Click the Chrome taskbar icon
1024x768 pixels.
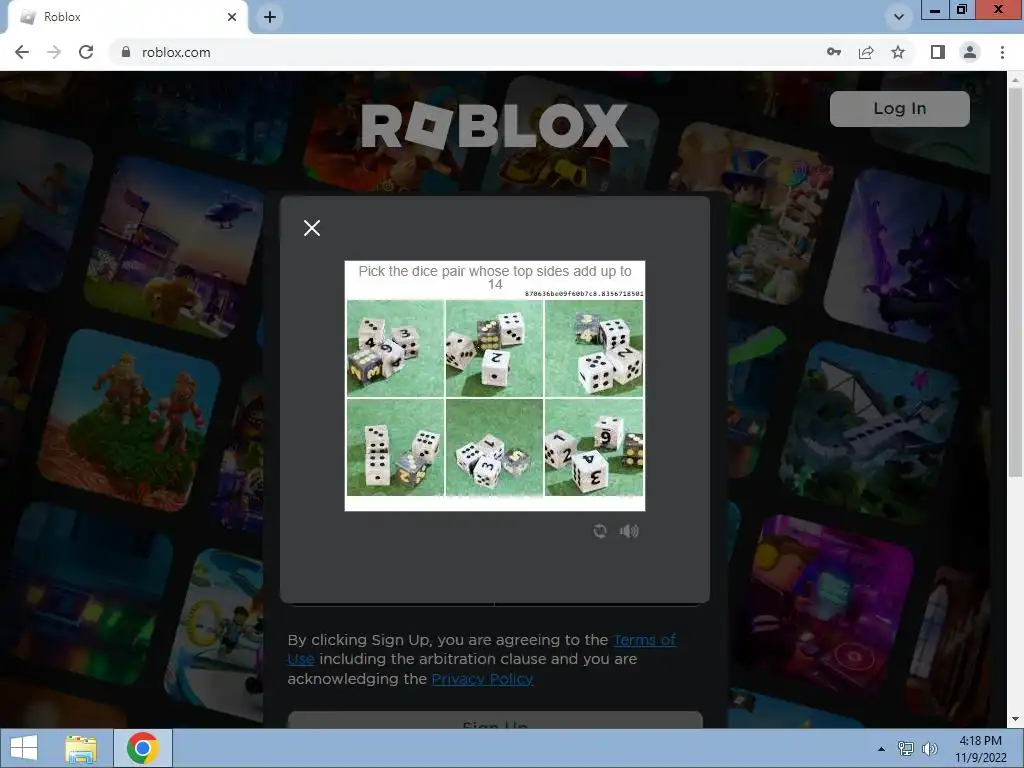coord(143,748)
